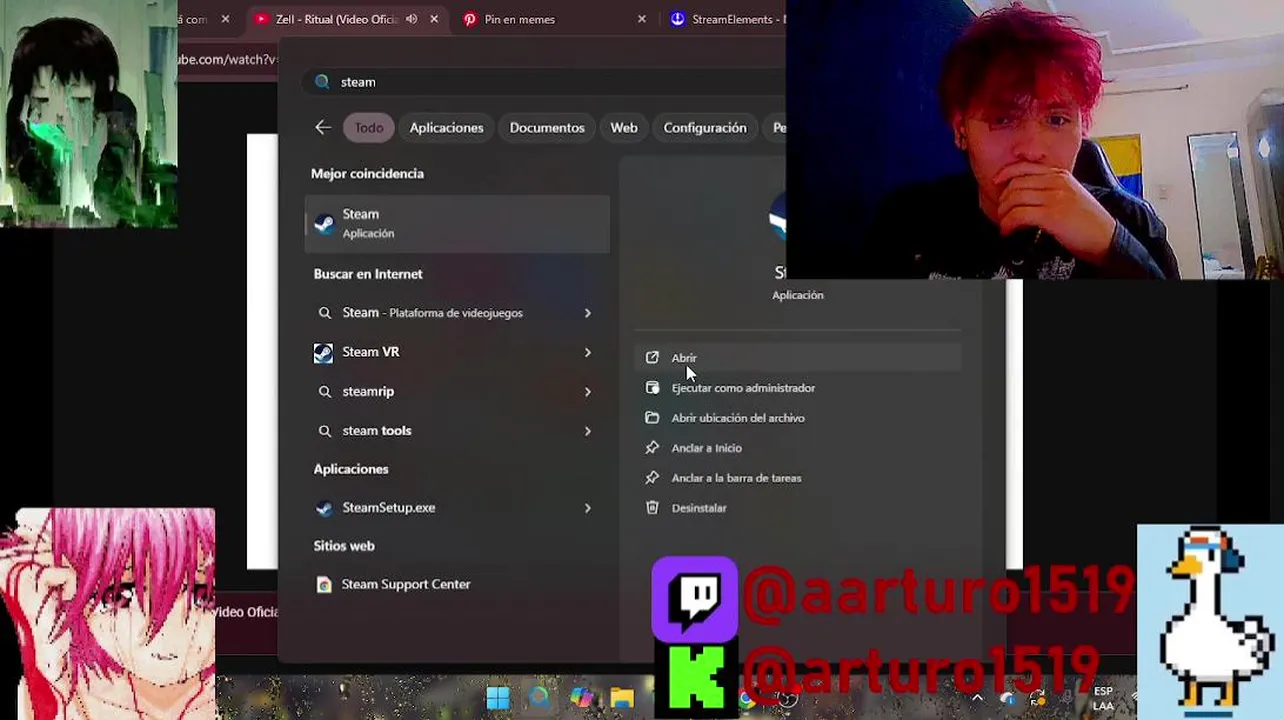Switch to the 'Documentos' filter tab
This screenshot has height=720, width=1284.
[x=547, y=127]
